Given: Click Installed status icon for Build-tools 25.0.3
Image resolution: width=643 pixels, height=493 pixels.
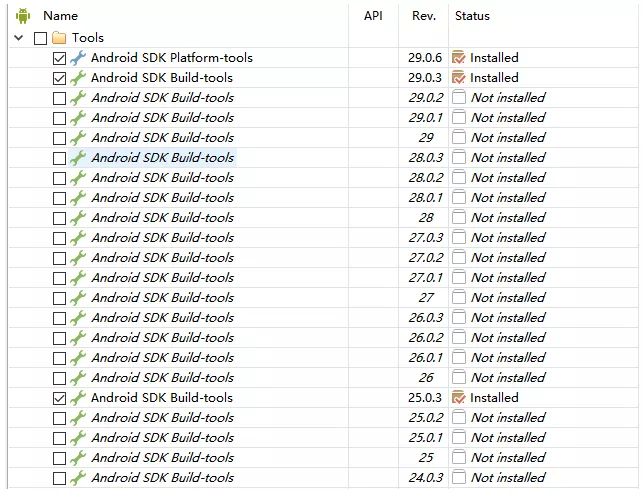Looking at the screenshot, I should [x=458, y=397].
